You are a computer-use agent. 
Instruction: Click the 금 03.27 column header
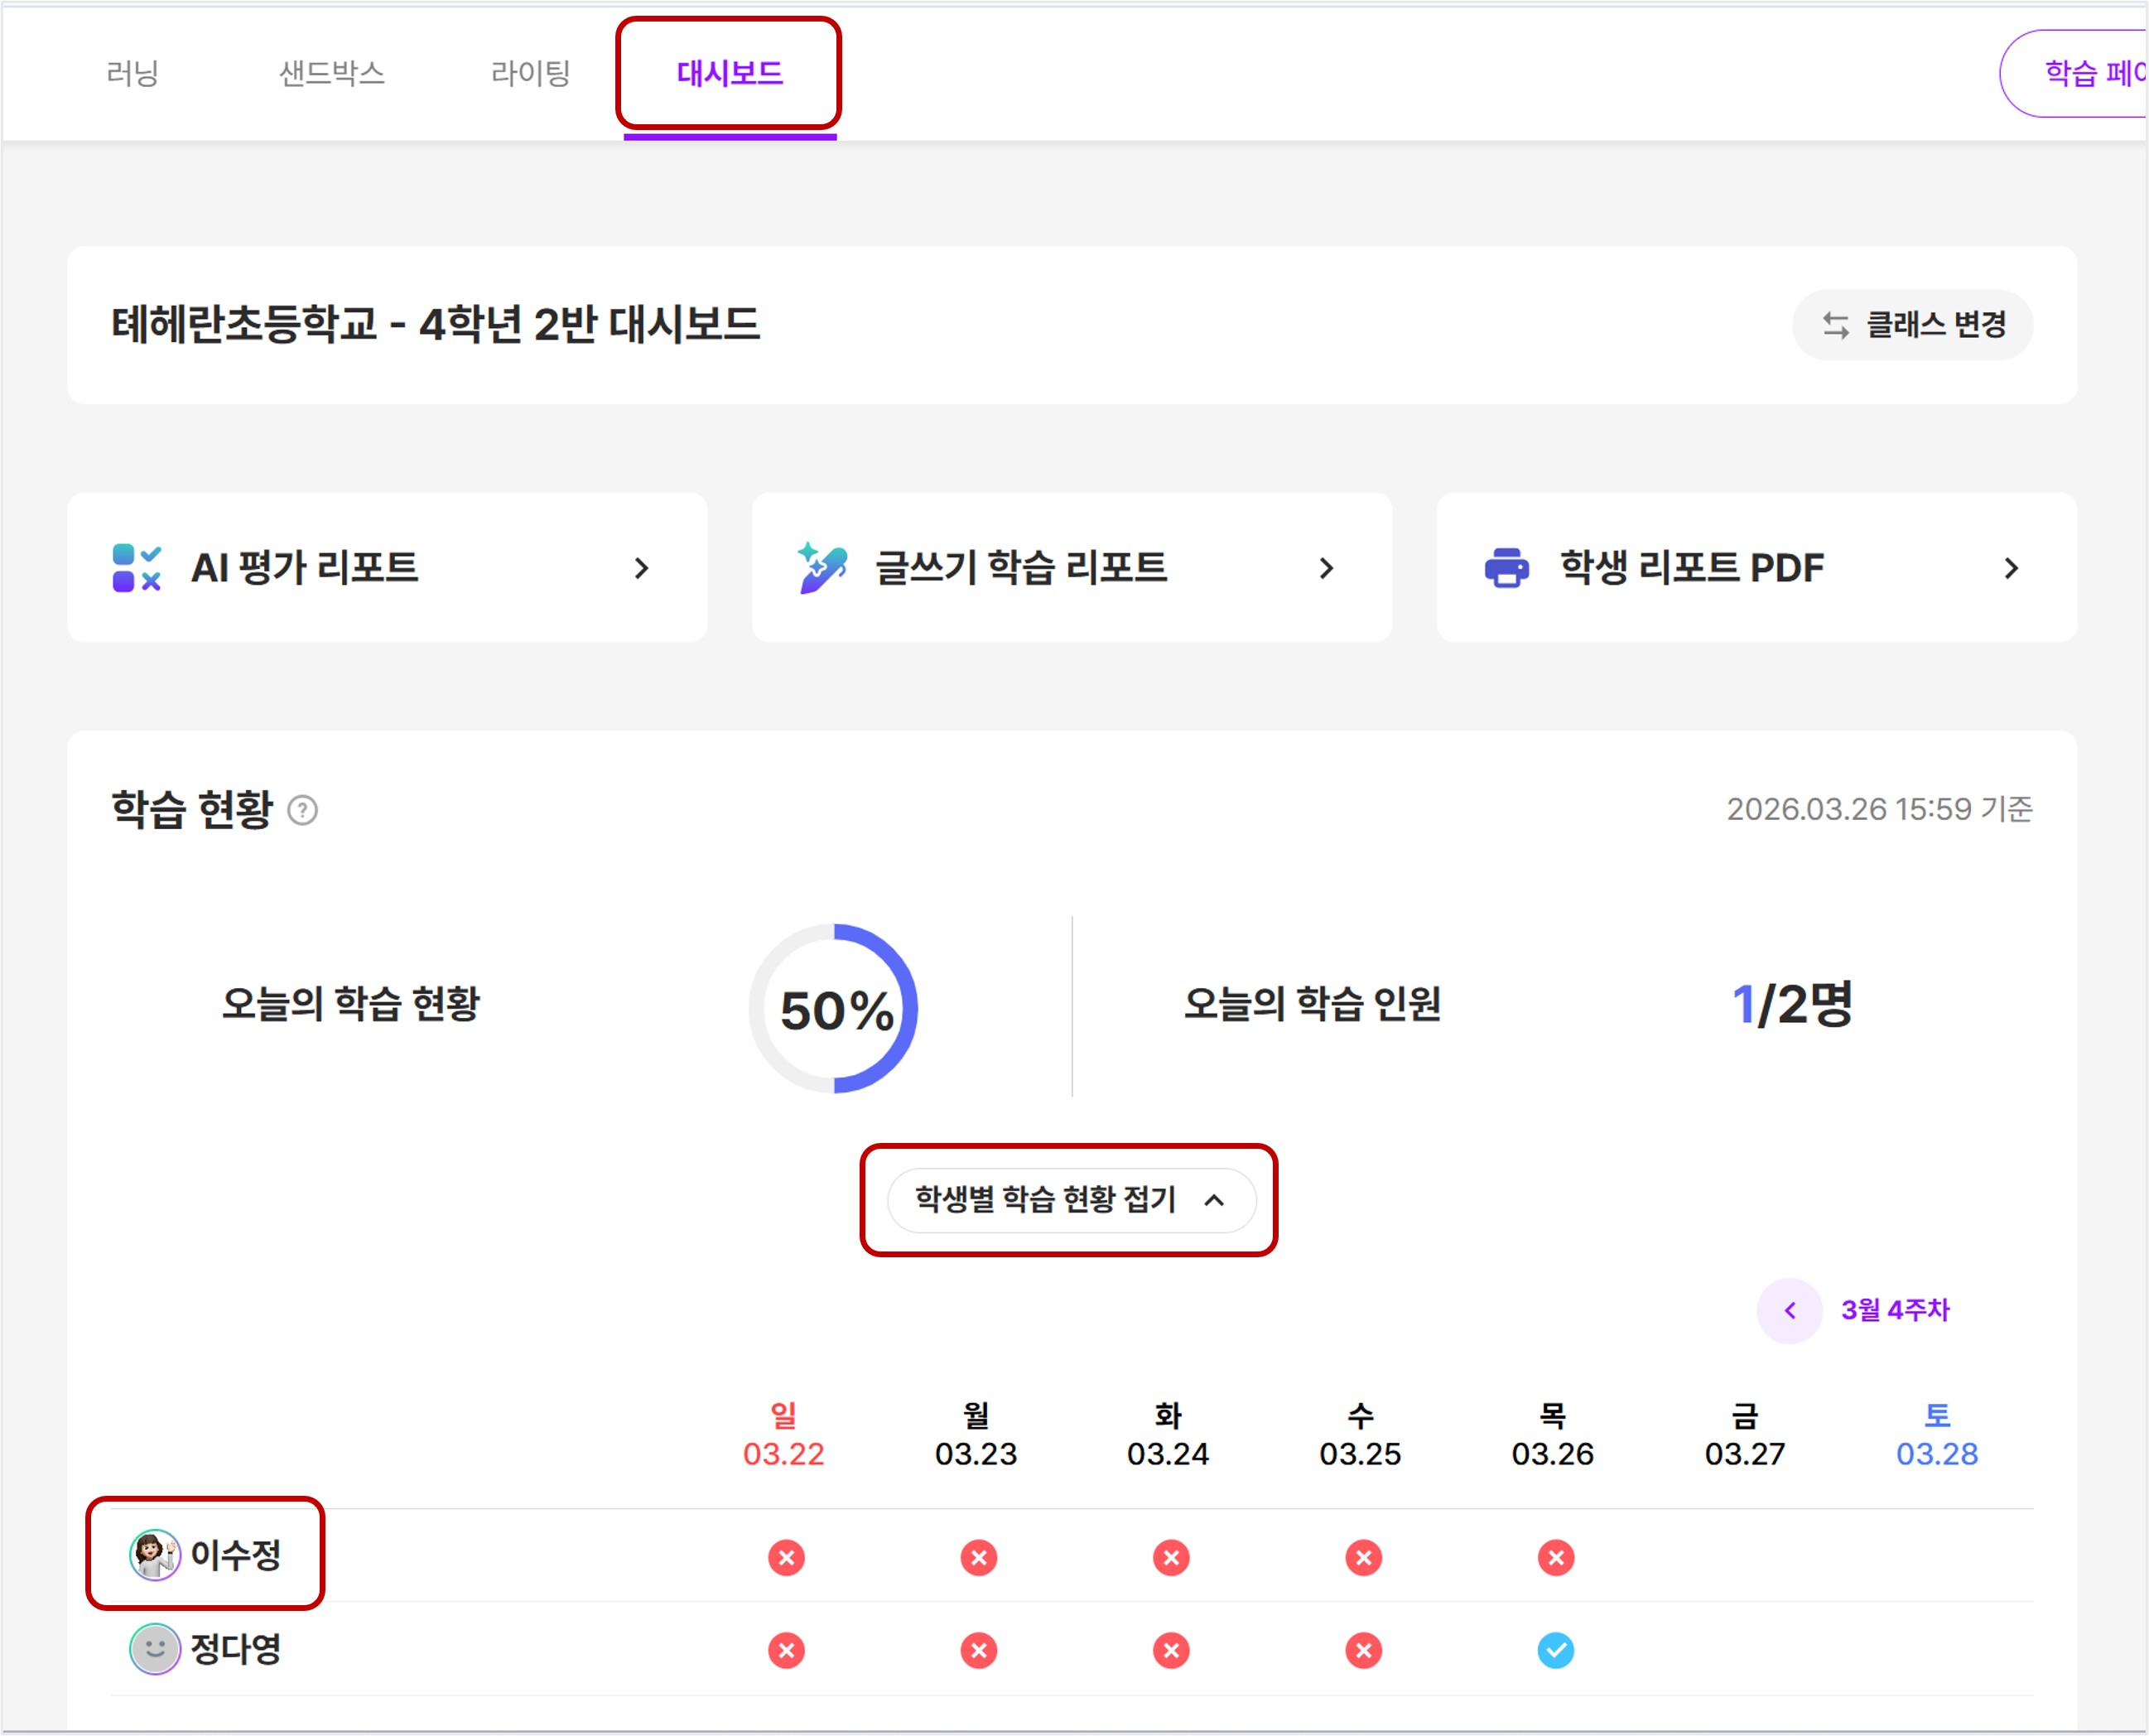click(1745, 1434)
